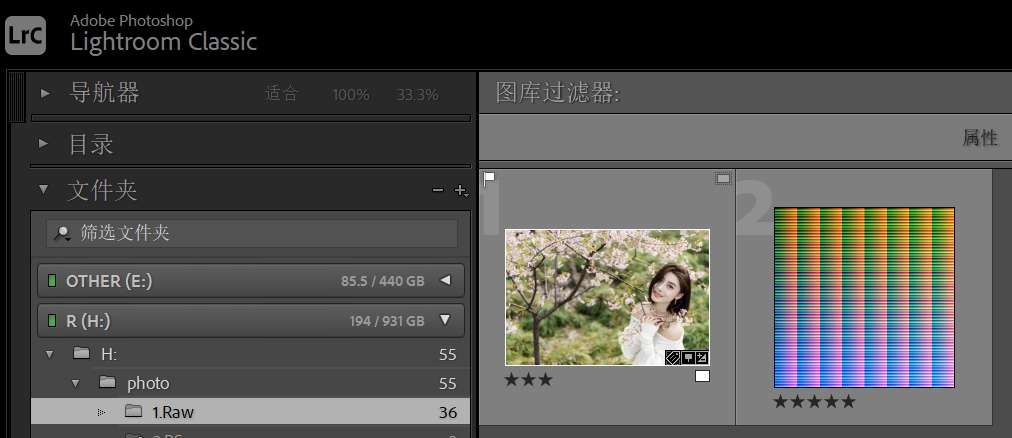Click OTHER (E:) volume green status indicator

[x=52, y=281]
